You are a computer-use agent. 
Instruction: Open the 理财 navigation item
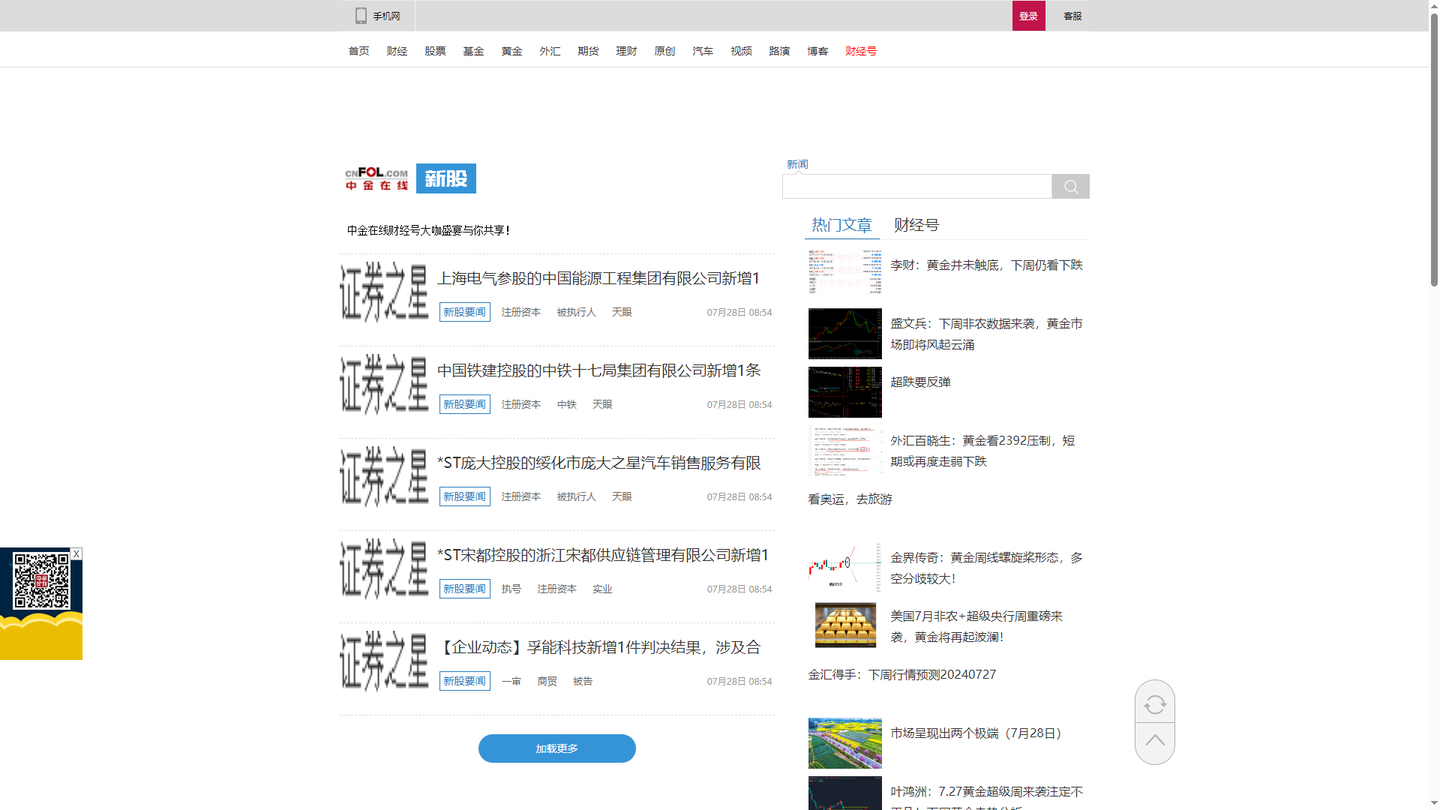coord(626,51)
